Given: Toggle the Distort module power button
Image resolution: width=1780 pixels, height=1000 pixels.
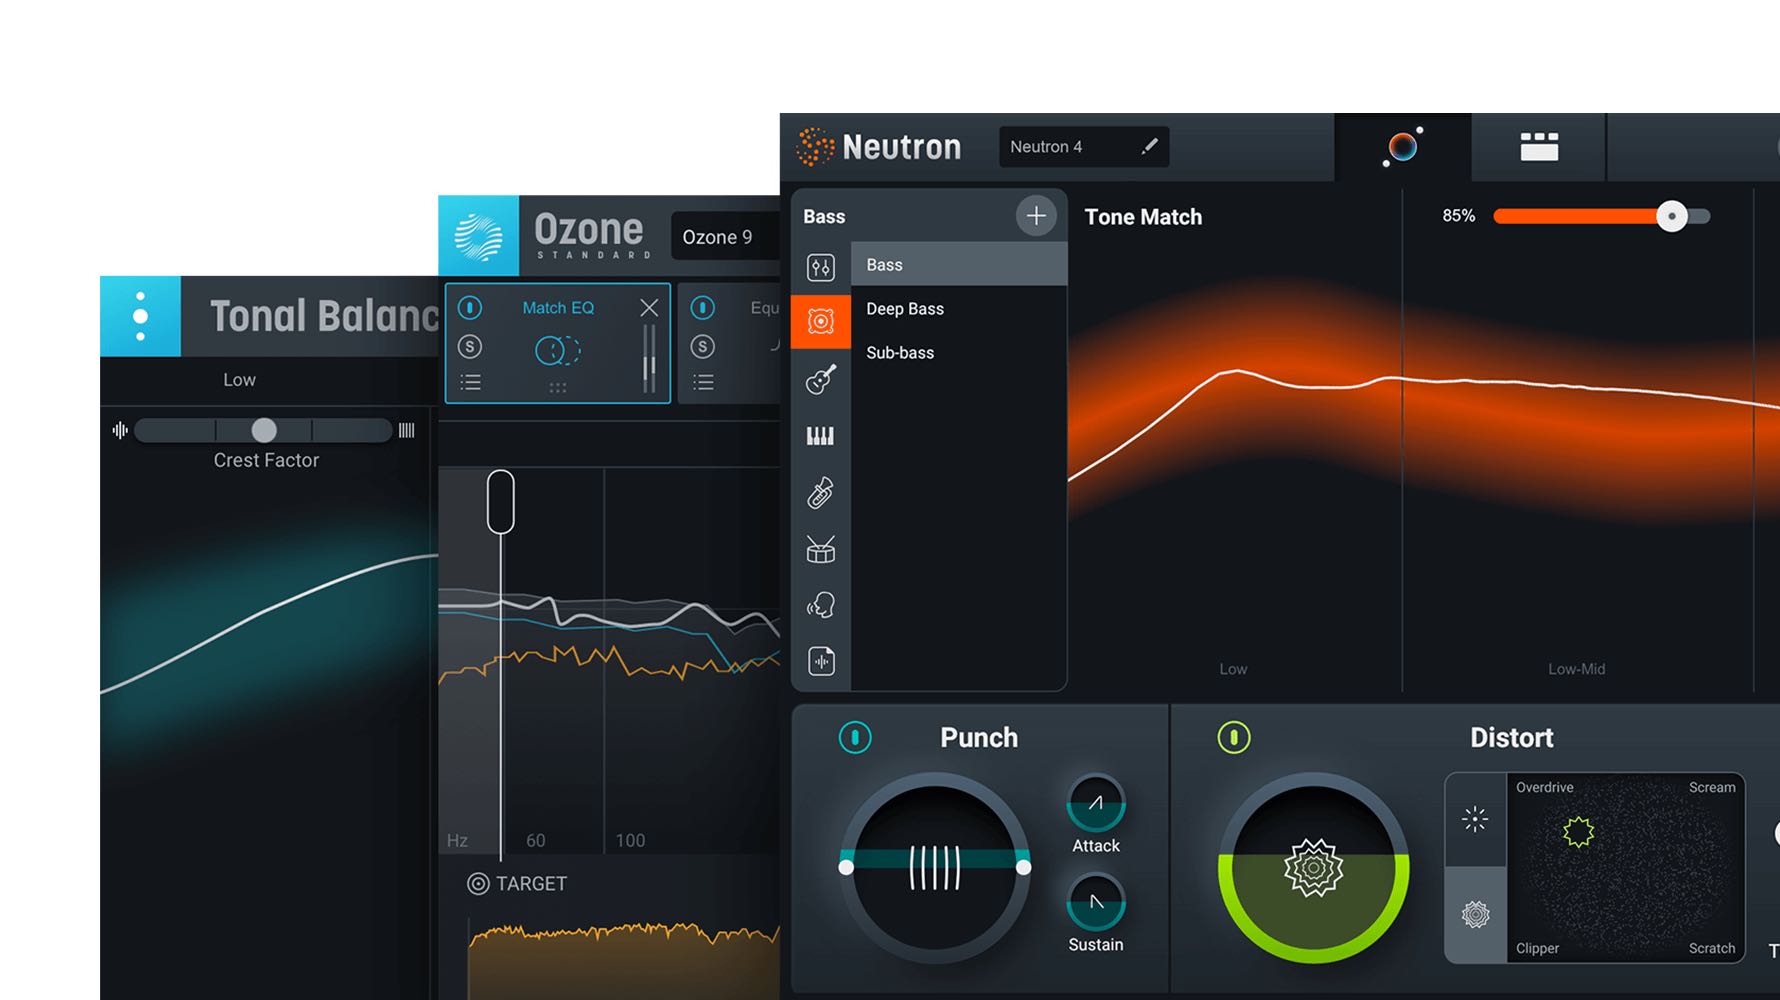Looking at the screenshot, I should coord(1234,738).
